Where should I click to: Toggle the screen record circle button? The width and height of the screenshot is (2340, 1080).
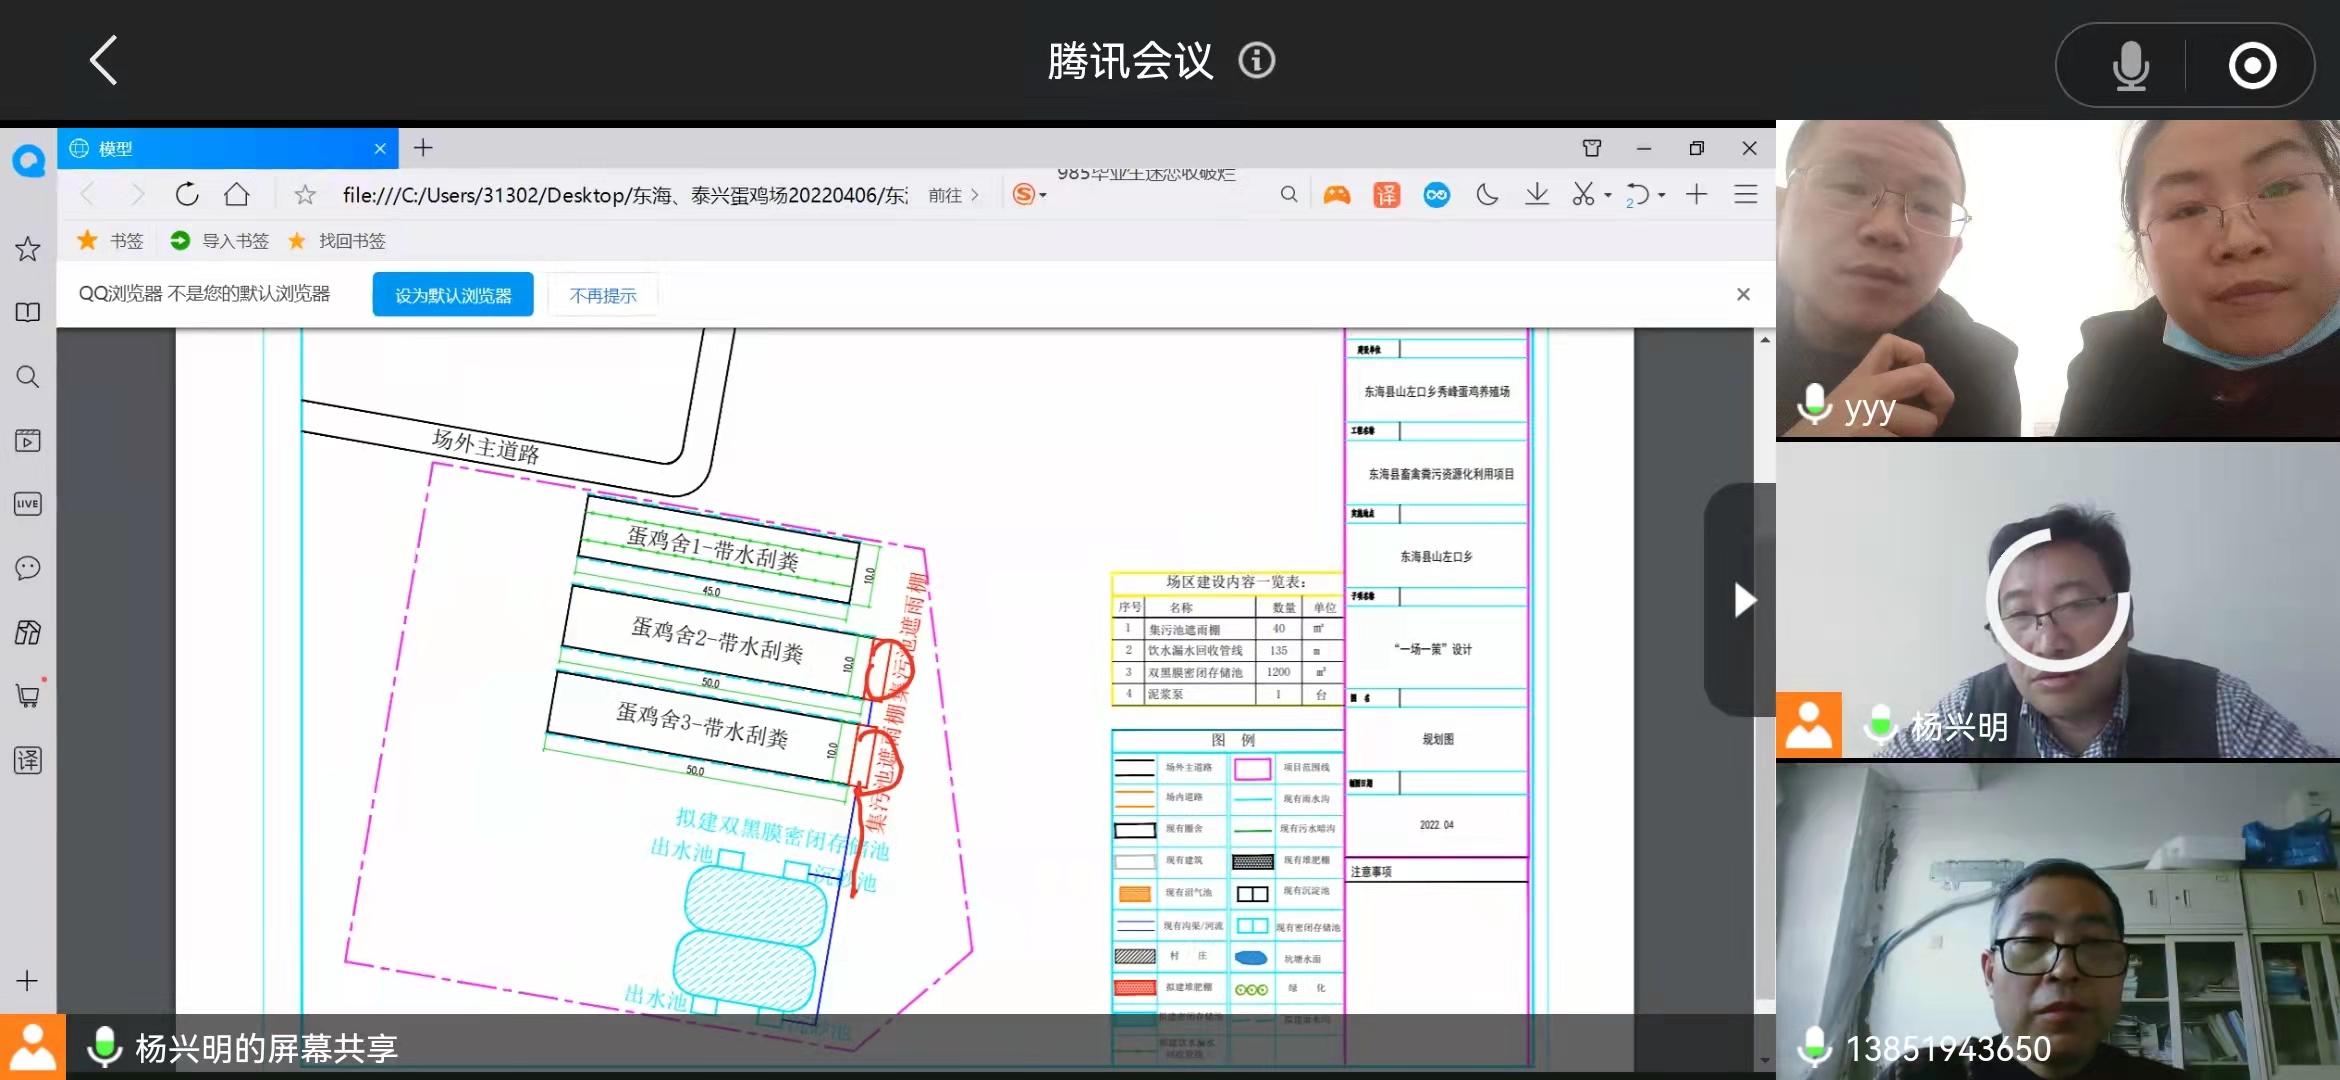(x=2252, y=66)
